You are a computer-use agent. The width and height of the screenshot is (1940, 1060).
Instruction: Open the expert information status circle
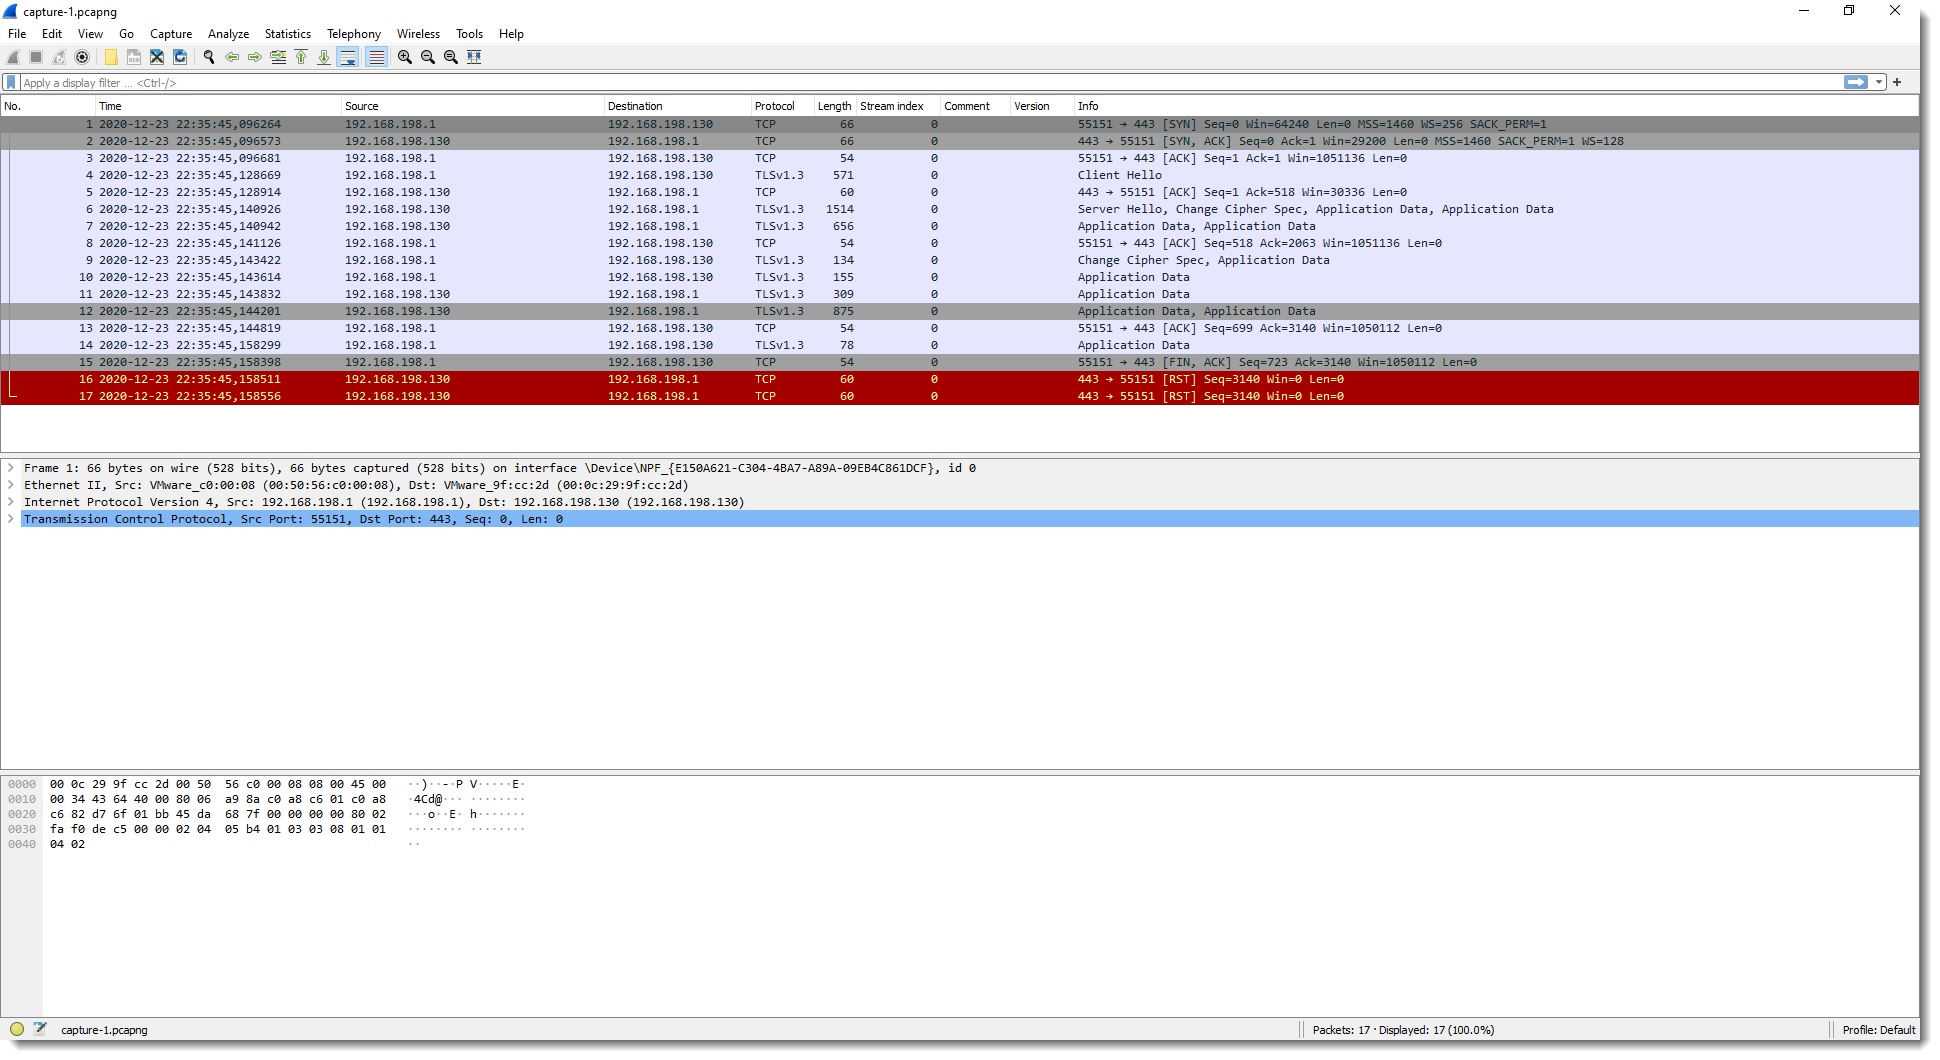click(17, 1029)
